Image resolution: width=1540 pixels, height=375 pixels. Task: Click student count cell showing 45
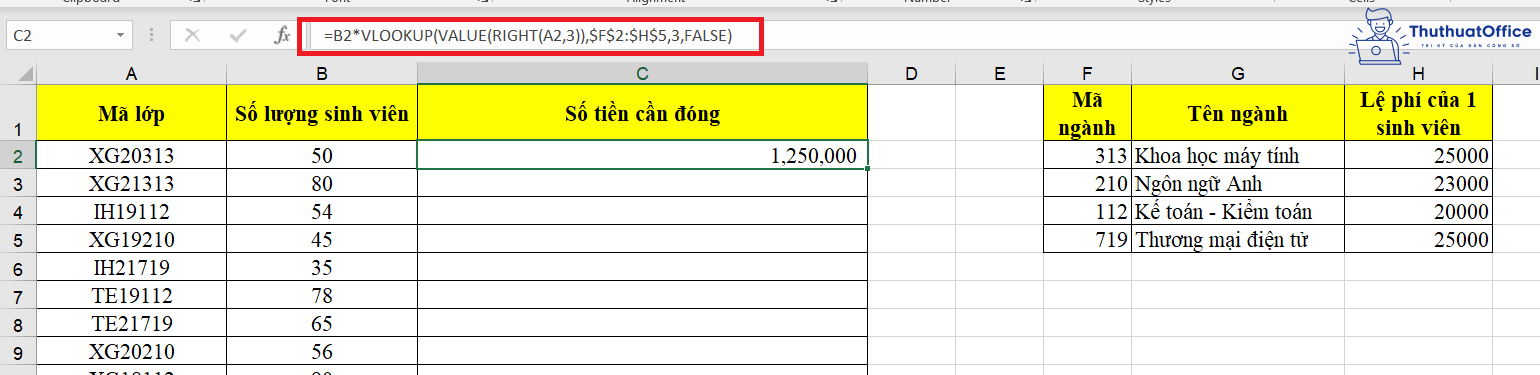[321, 239]
